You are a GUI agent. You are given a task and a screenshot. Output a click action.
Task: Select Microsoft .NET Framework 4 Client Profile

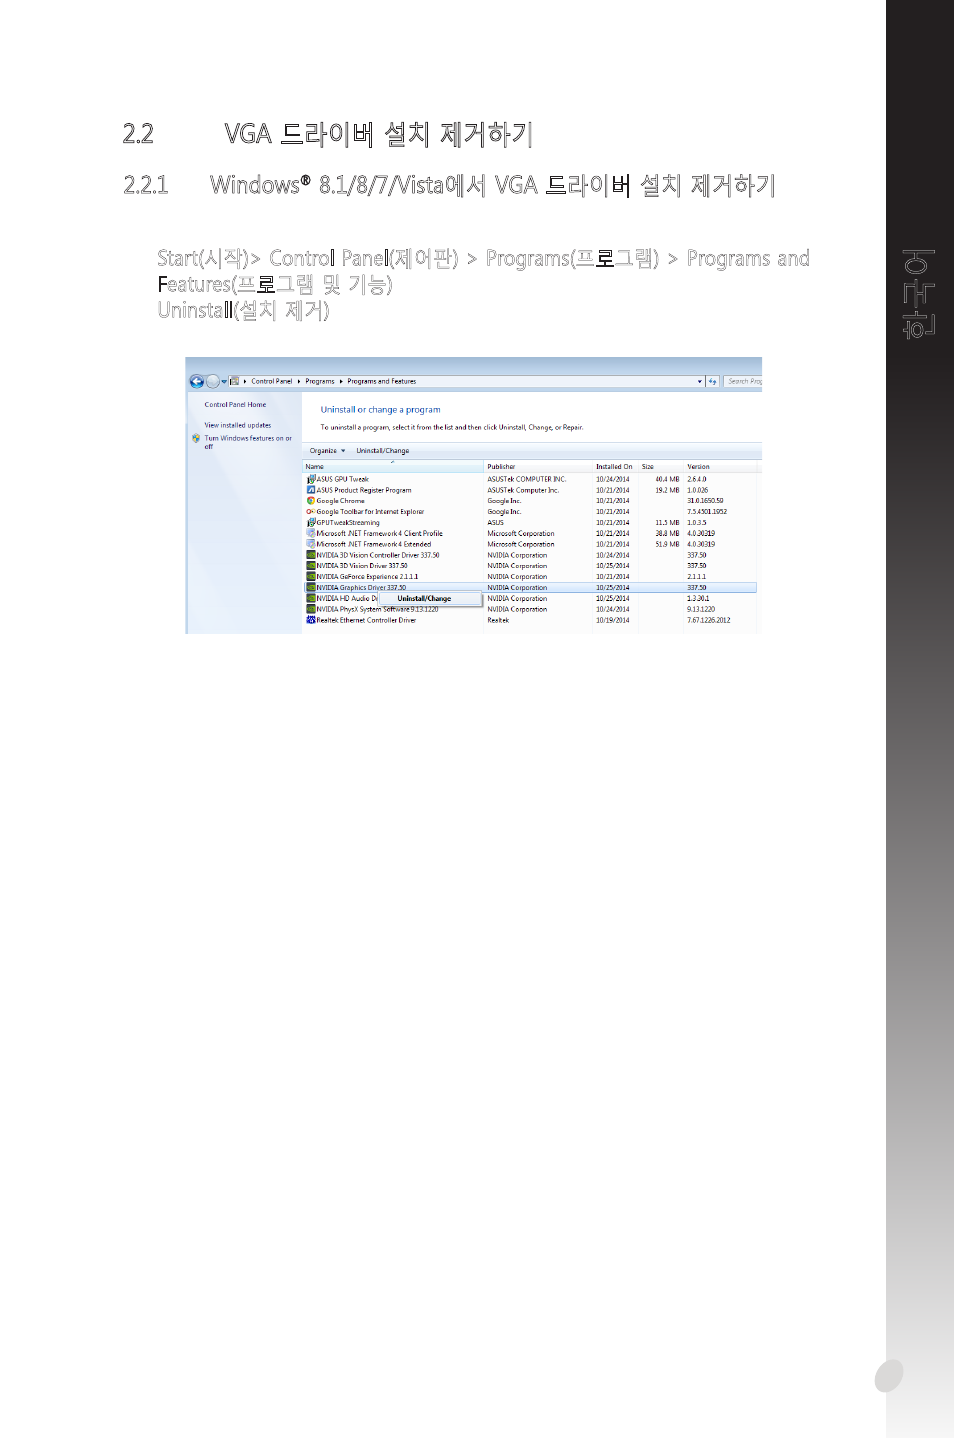click(x=379, y=533)
